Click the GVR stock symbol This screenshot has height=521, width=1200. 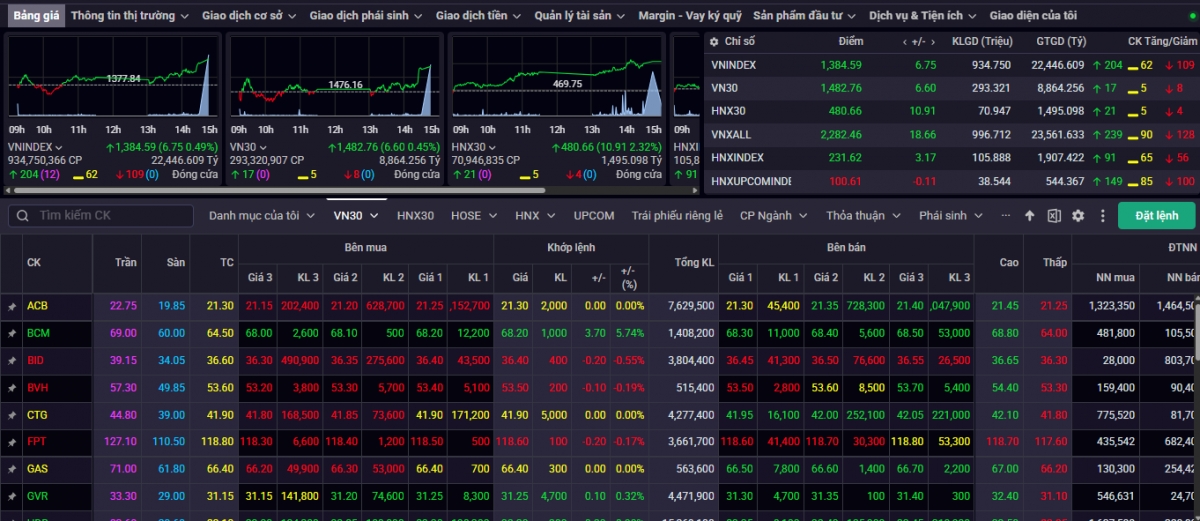38,495
